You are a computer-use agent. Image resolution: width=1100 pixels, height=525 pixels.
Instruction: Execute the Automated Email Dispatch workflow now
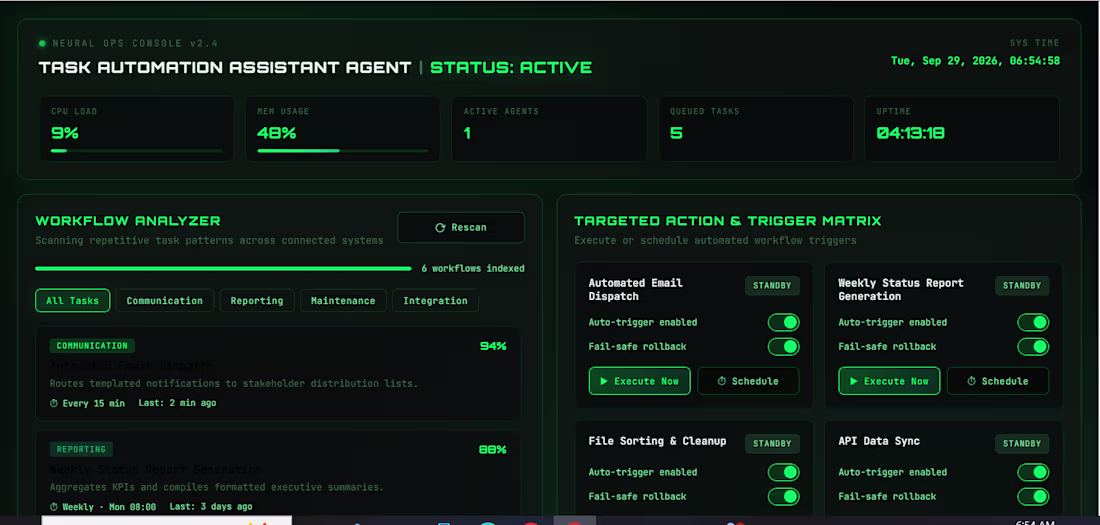(639, 381)
